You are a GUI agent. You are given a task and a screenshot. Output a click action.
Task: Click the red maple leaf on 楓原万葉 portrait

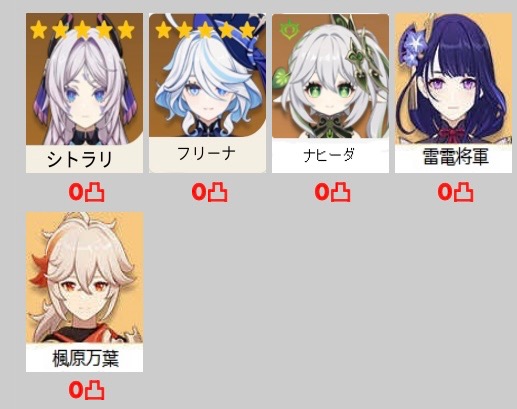[x=42, y=268]
